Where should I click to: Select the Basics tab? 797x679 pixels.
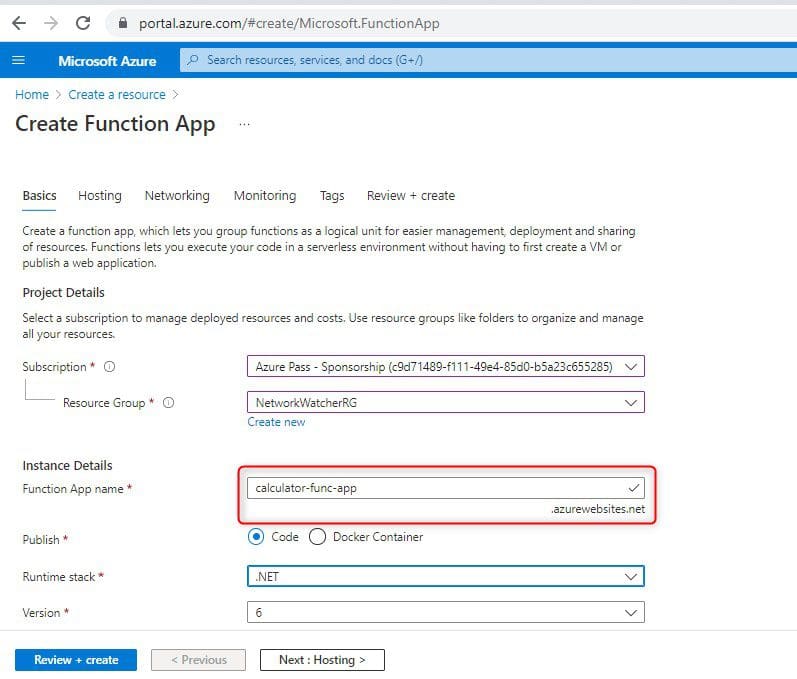(x=40, y=196)
